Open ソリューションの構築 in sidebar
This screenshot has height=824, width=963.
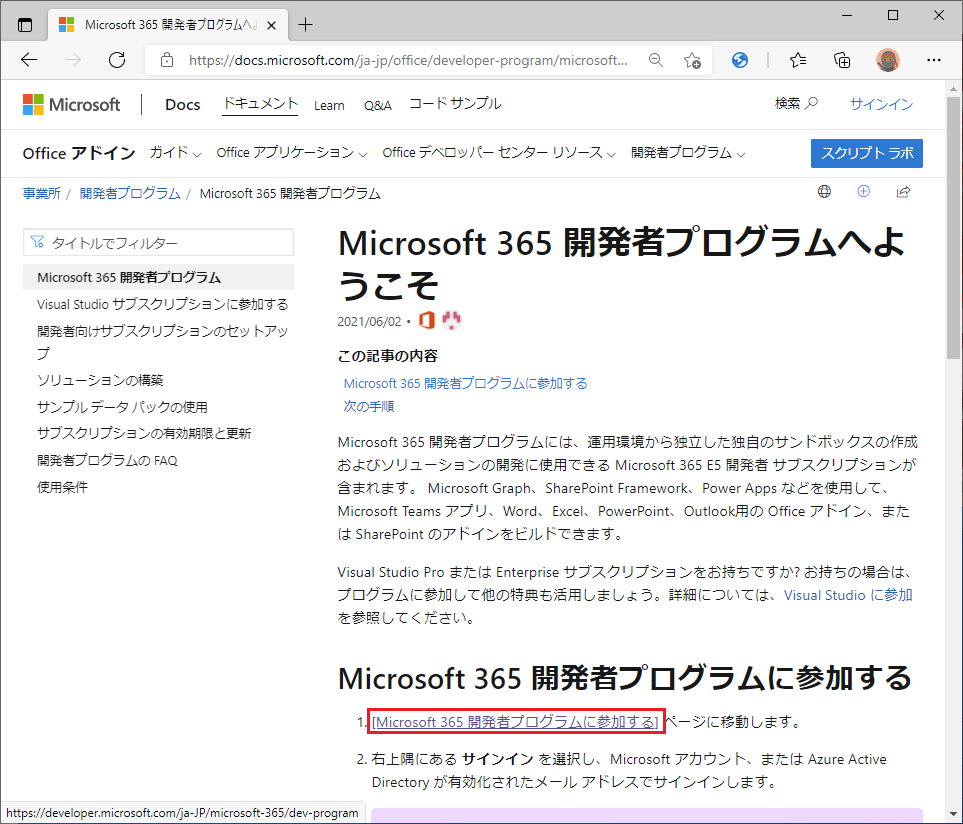[x=100, y=380]
